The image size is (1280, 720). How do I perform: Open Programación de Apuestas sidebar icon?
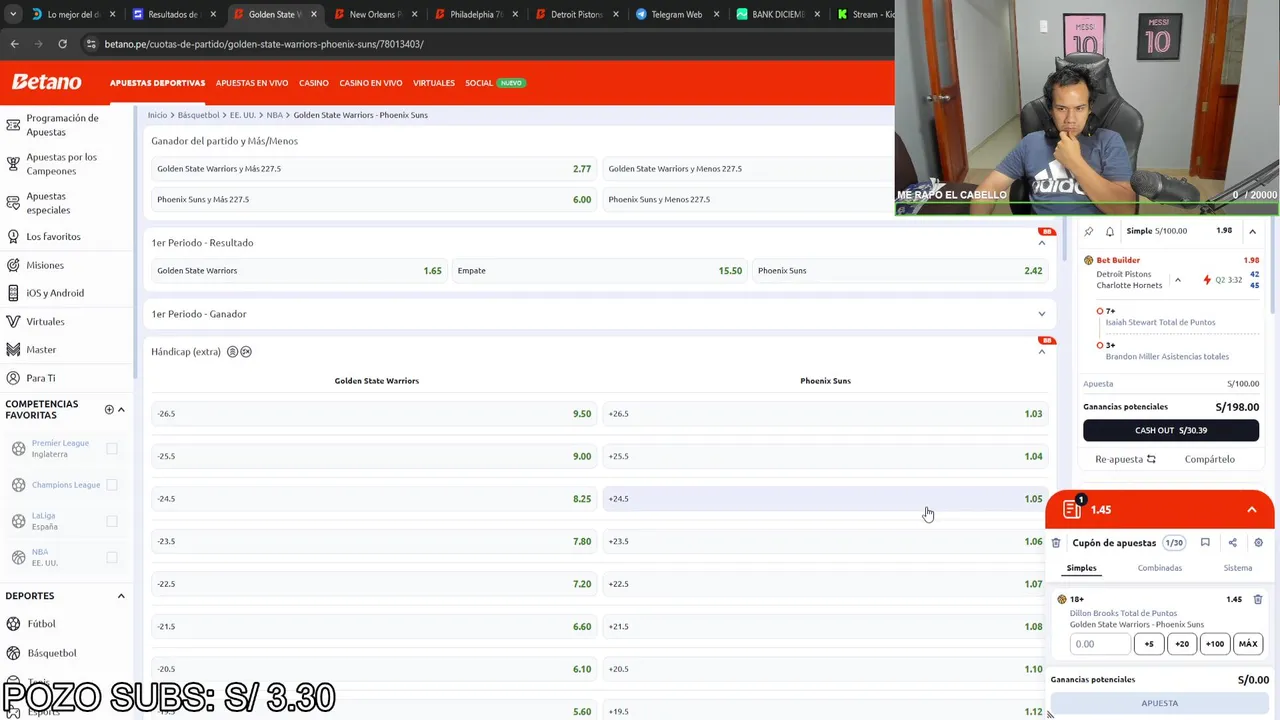(13, 125)
